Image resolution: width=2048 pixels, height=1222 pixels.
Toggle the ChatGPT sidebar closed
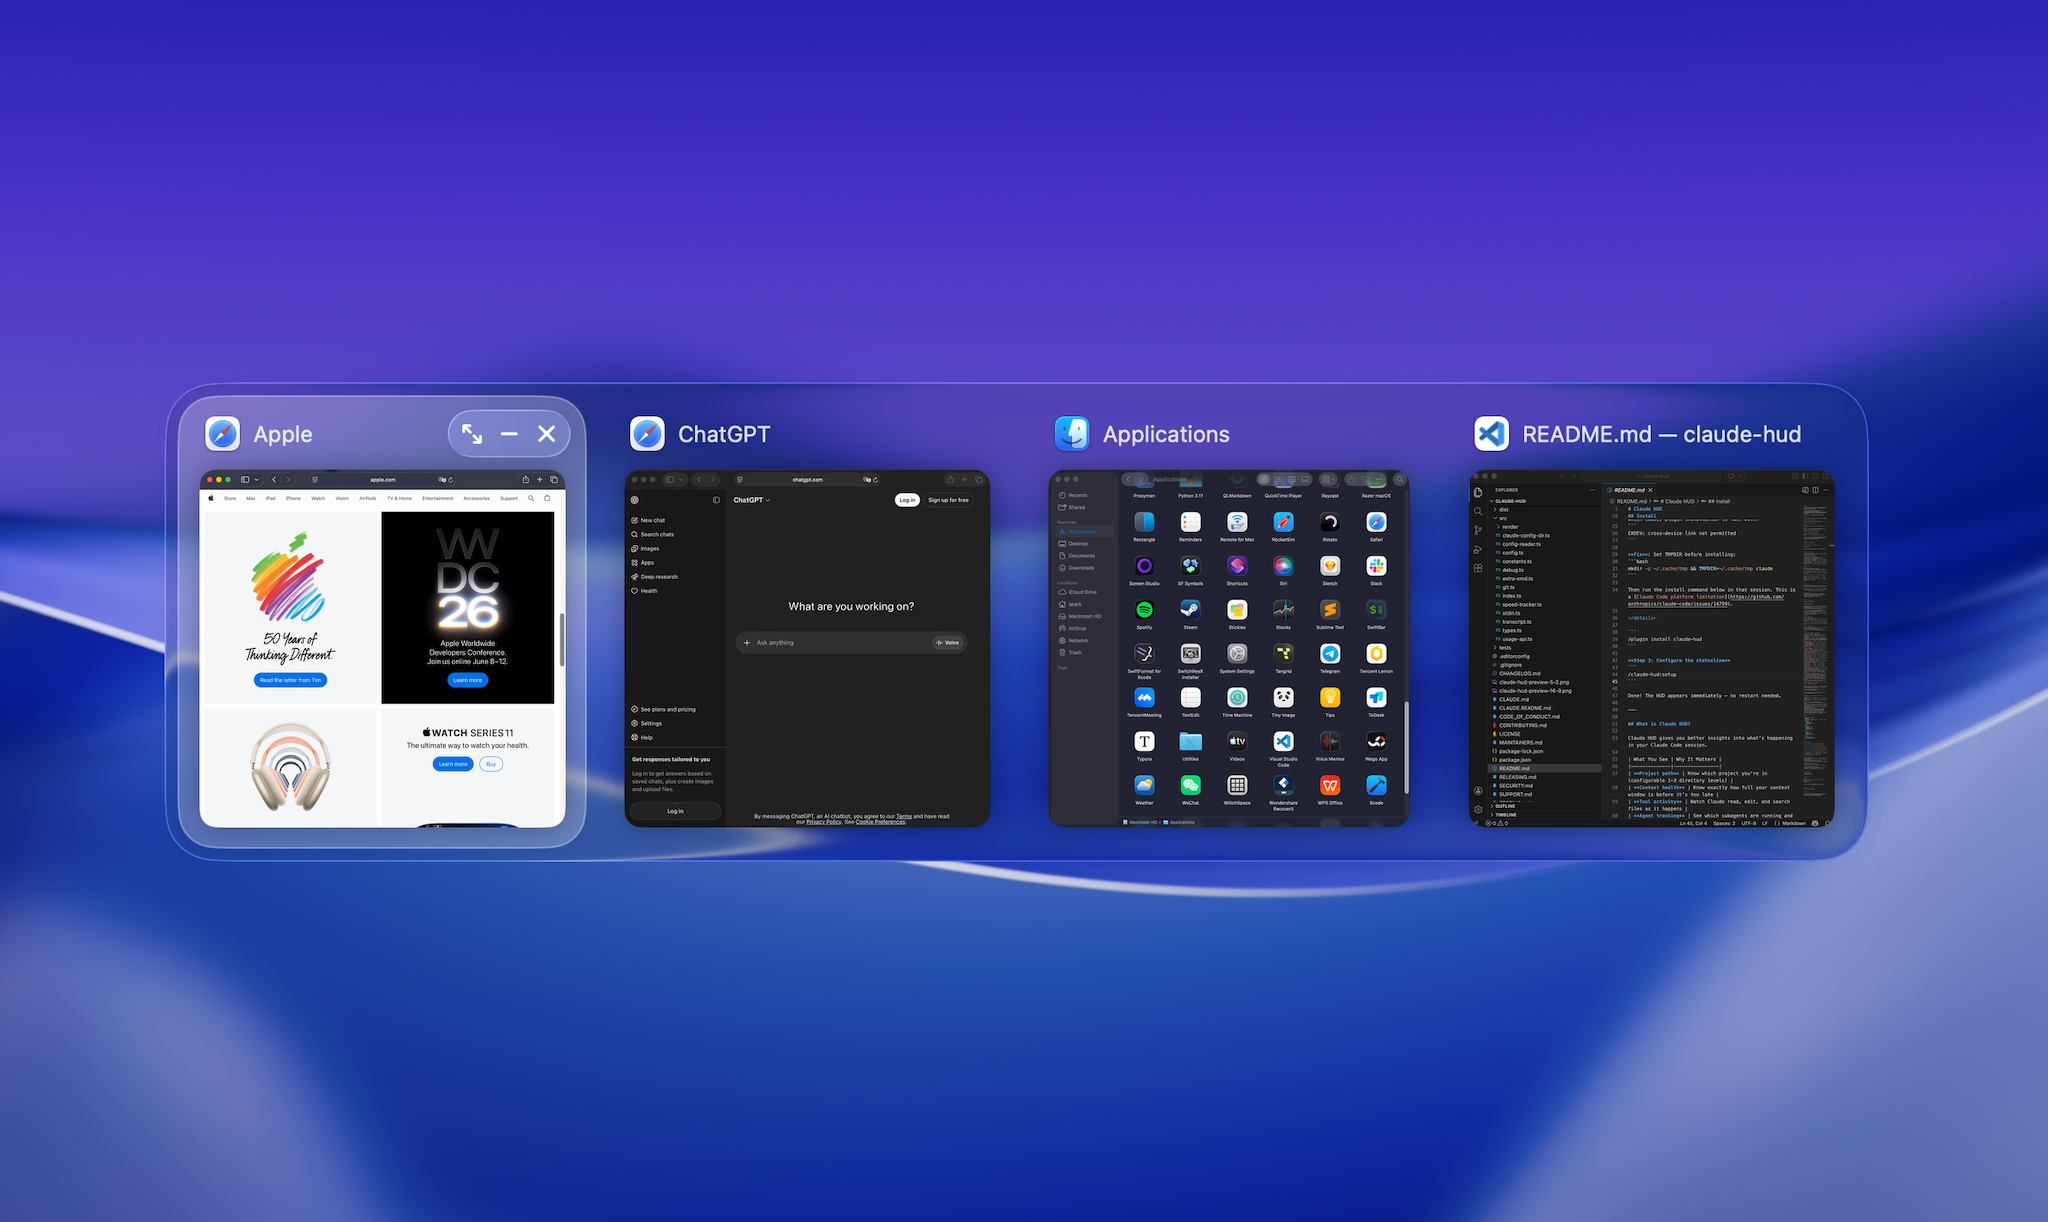[716, 500]
